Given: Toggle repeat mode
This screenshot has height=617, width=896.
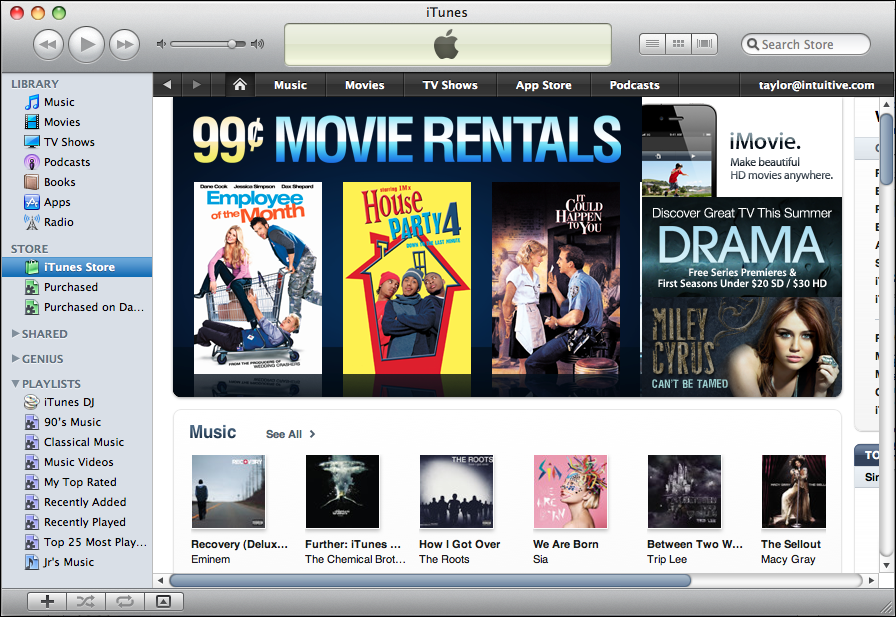Looking at the screenshot, I should (125, 601).
